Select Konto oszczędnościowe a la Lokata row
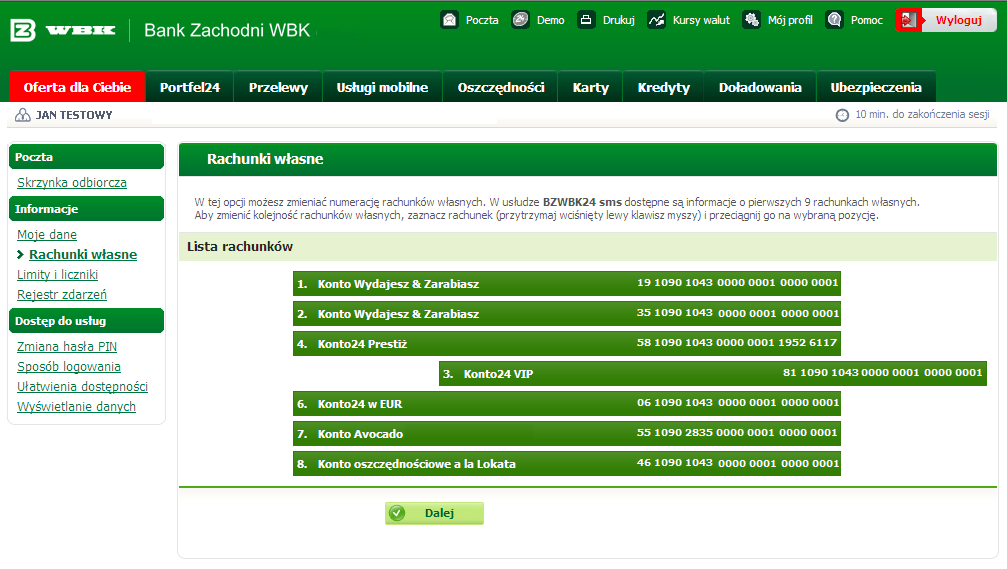1007x569 pixels. click(x=566, y=464)
